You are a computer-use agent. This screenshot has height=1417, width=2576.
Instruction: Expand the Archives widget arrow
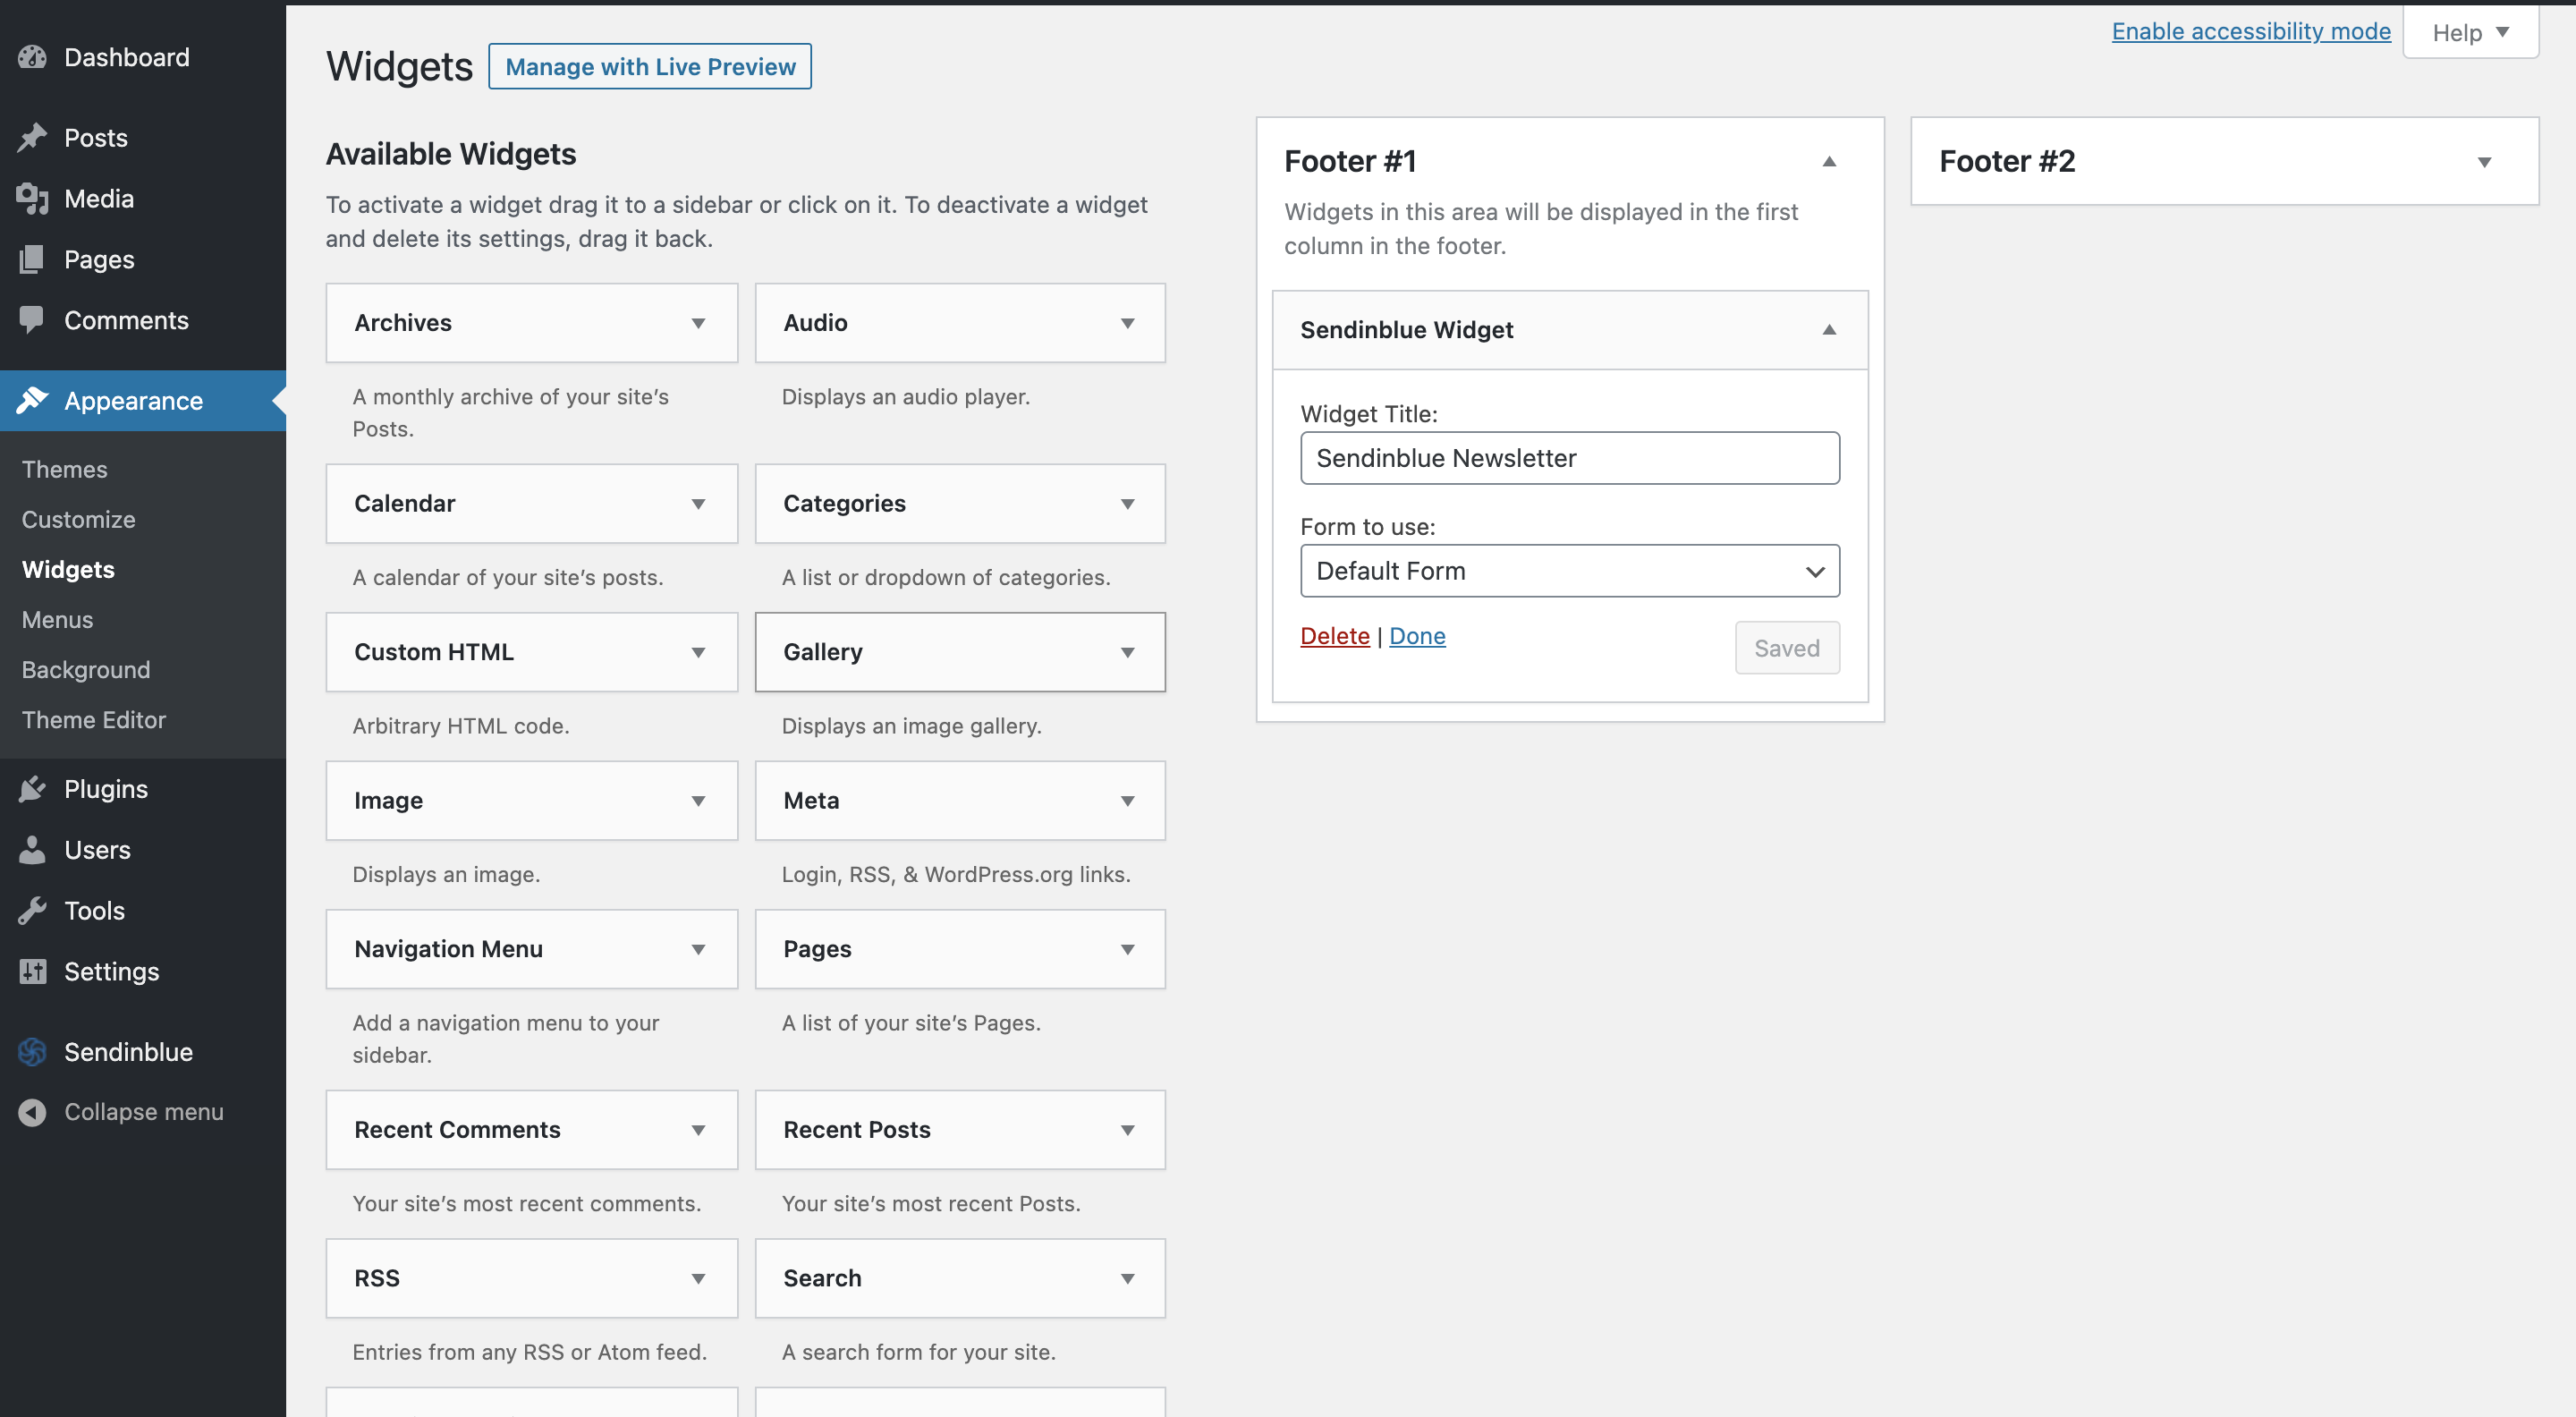pyautogui.click(x=698, y=323)
